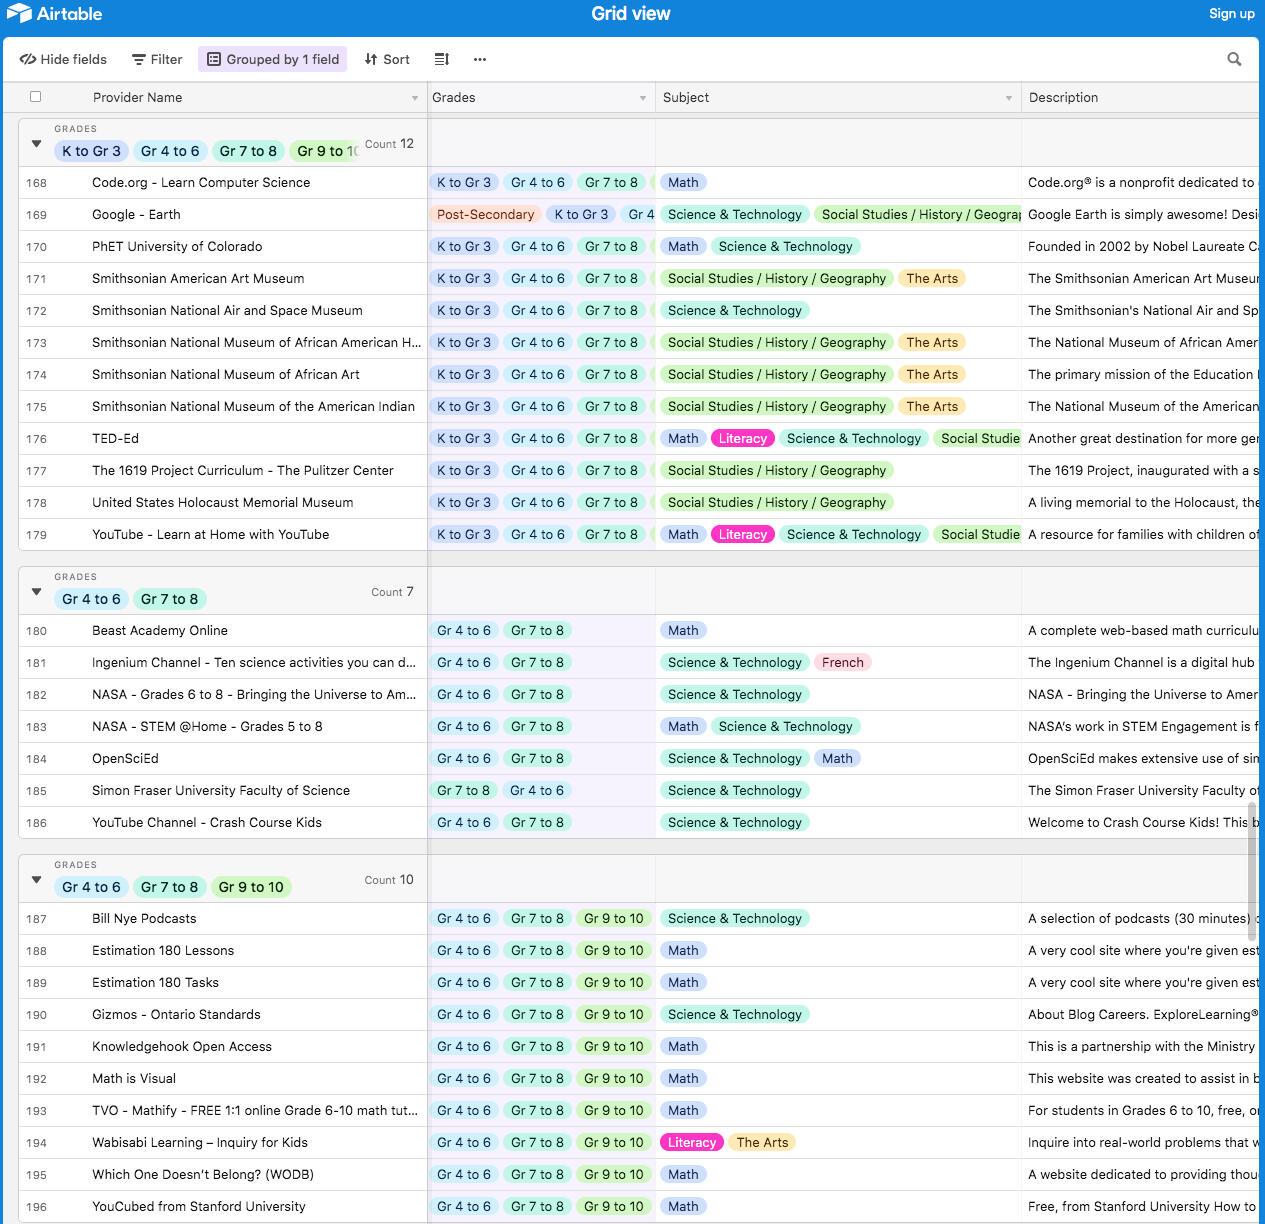Click the Sign up link
Screen dimensions: 1265x1224
(x=1231, y=13)
